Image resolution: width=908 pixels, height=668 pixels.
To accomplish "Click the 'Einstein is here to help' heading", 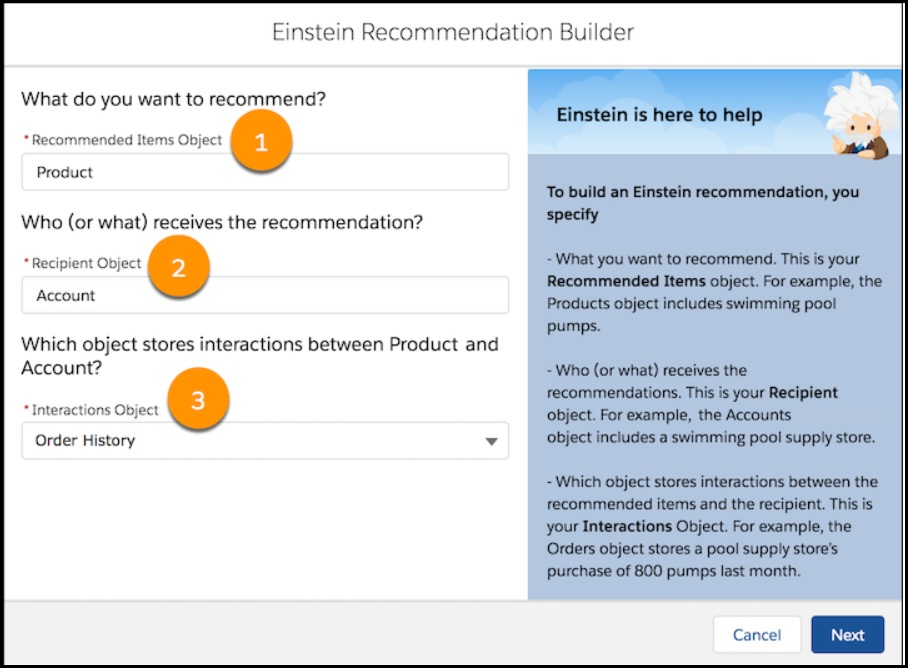I will coord(659,115).
